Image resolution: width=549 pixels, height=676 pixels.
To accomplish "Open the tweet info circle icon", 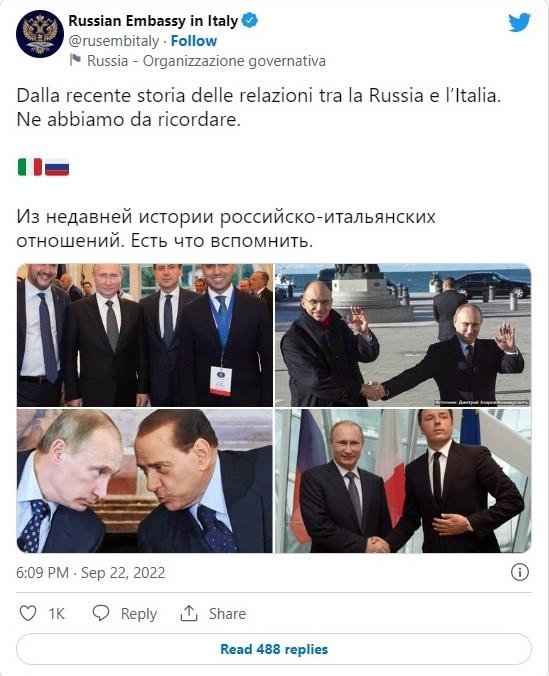I will click(x=520, y=573).
